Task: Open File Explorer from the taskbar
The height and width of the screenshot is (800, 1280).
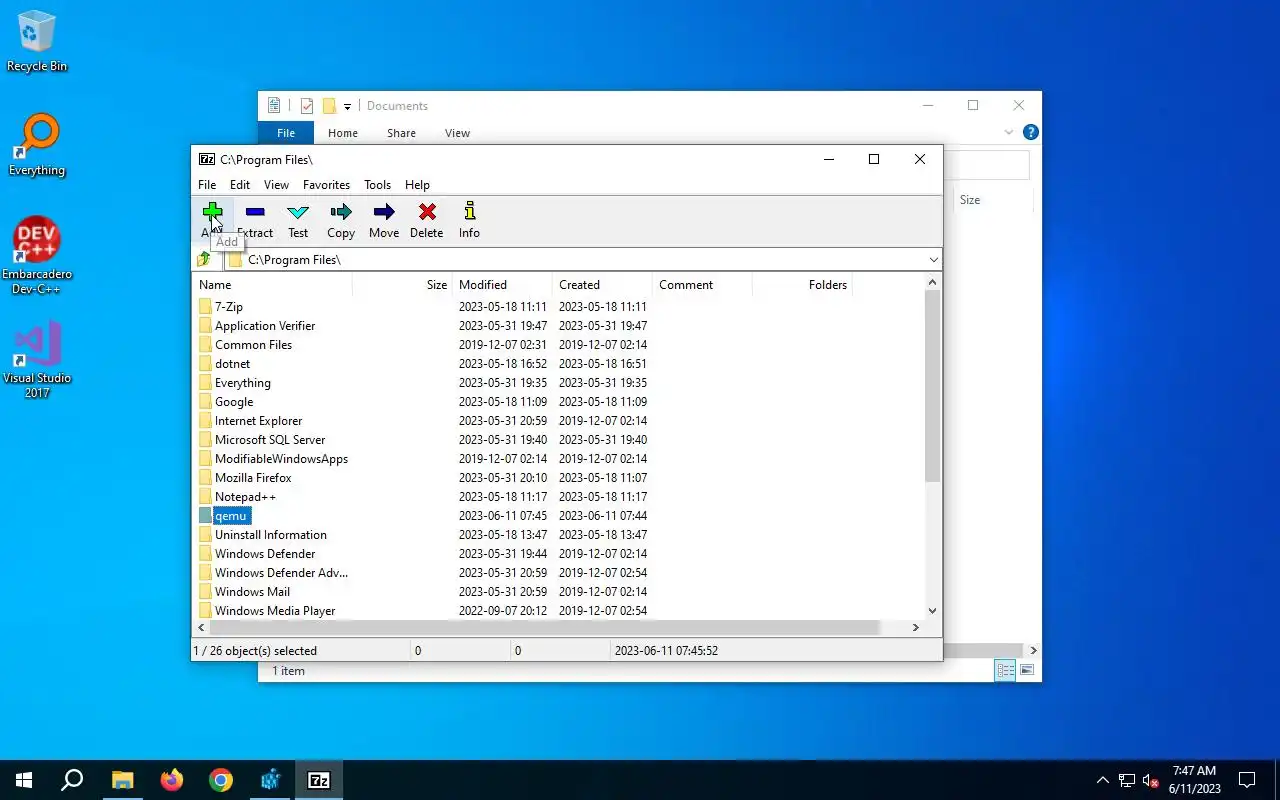Action: click(x=122, y=780)
